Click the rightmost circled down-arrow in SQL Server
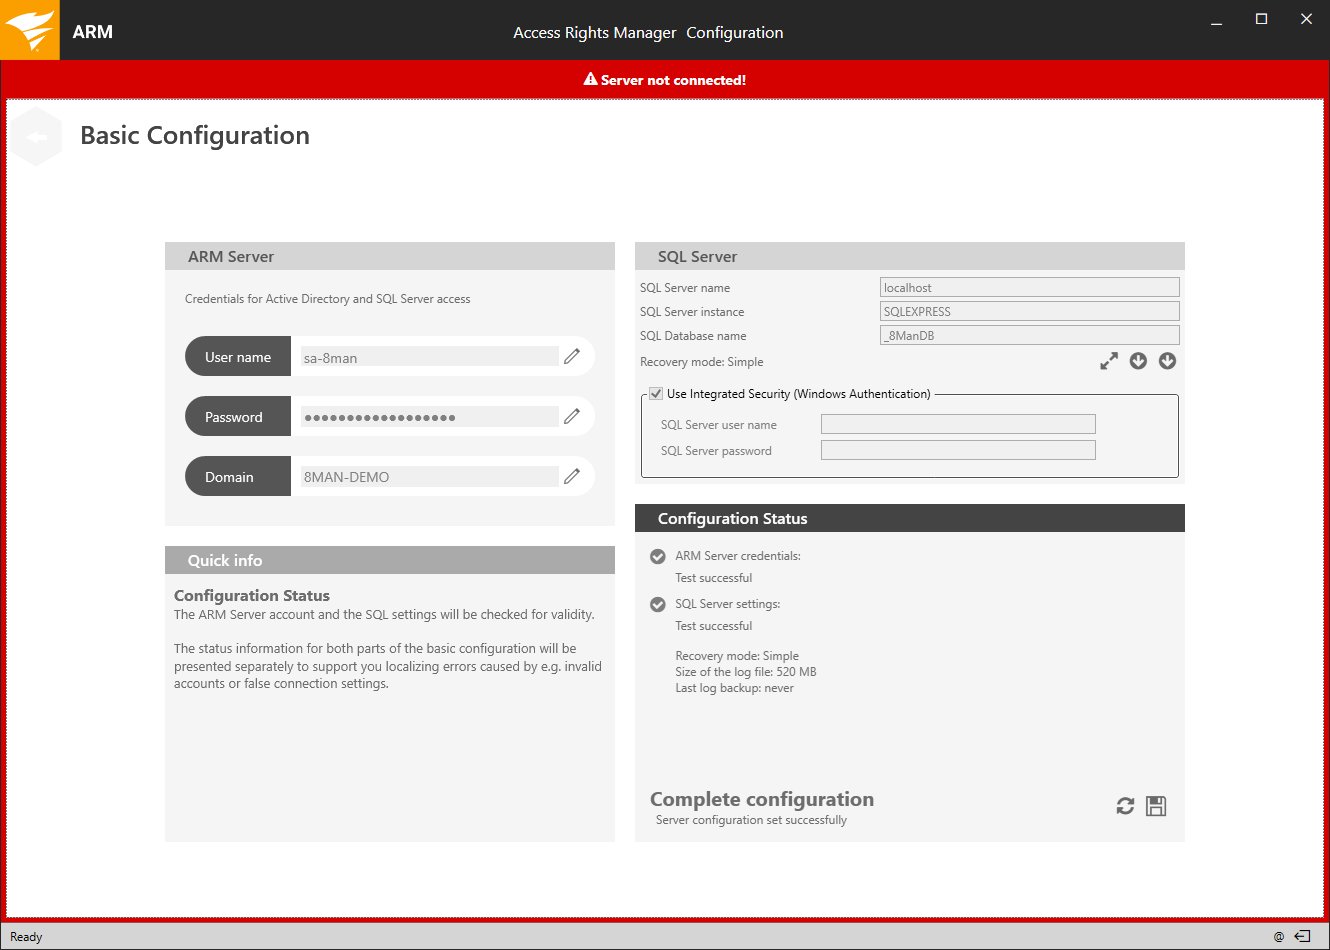Viewport: 1330px width, 950px height. point(1167,361)
